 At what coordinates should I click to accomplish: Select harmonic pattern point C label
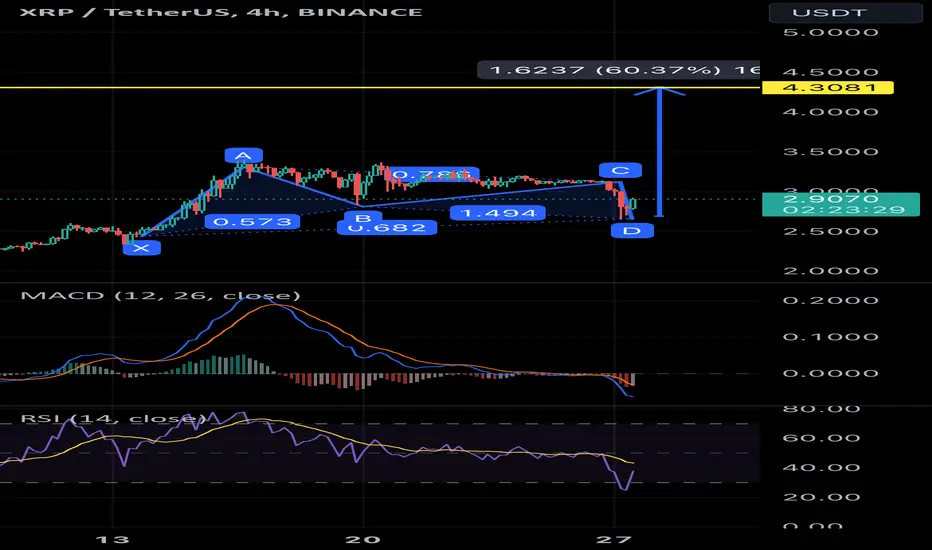pyautogui.click(x=620, y=170)
